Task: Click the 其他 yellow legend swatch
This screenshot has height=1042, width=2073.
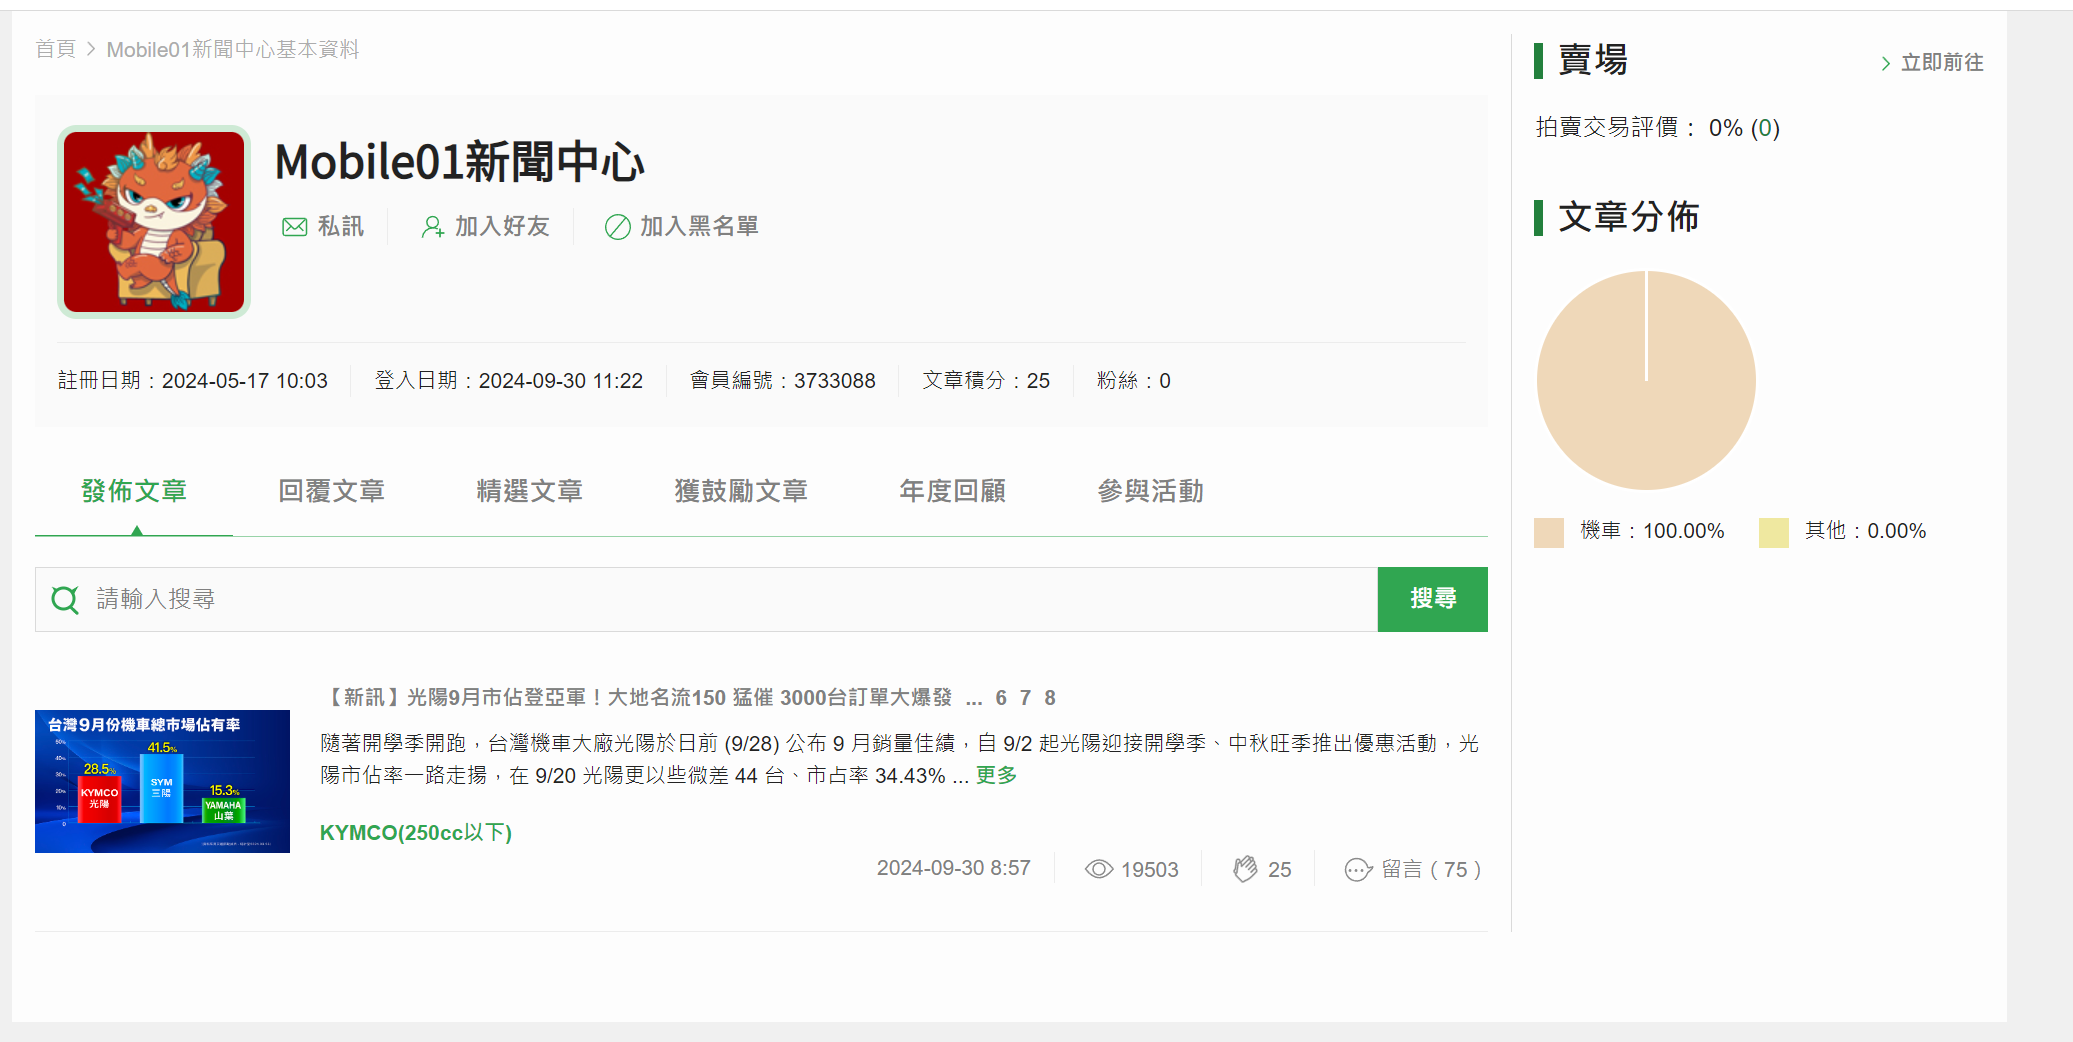Action: [x=1773, y=532]
